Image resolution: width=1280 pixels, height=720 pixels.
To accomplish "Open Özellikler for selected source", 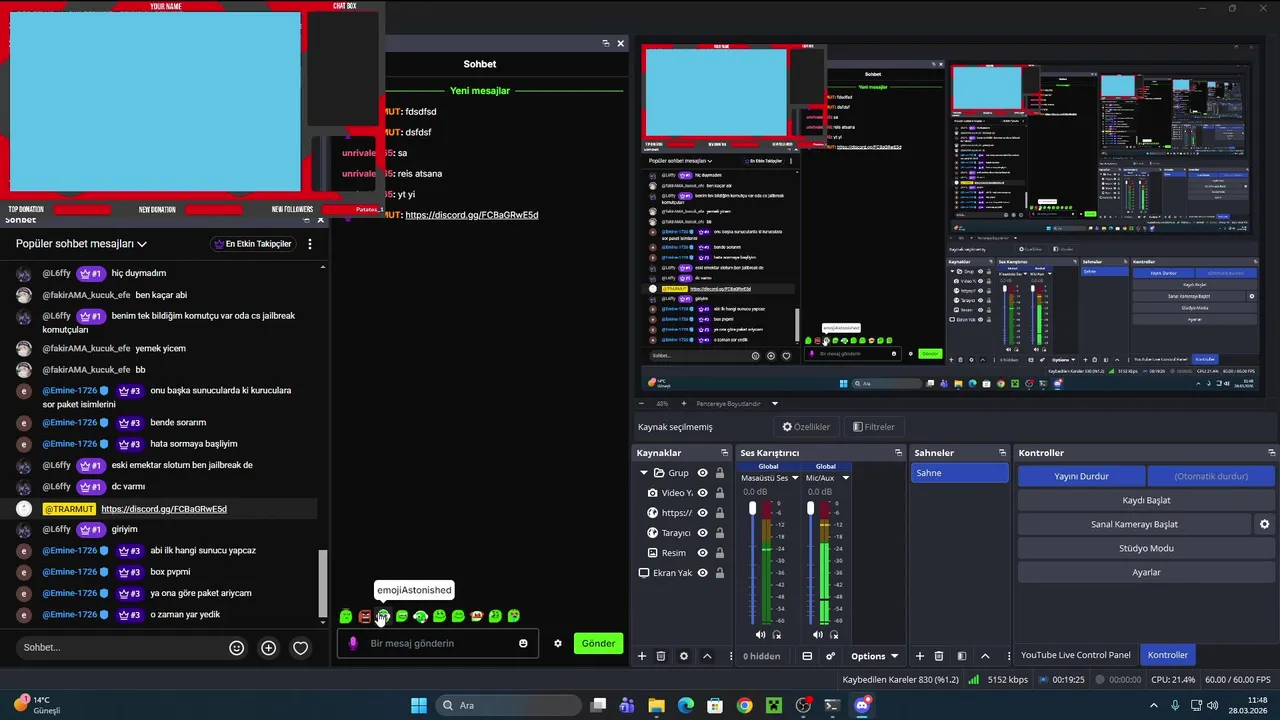I will point(806,427).
